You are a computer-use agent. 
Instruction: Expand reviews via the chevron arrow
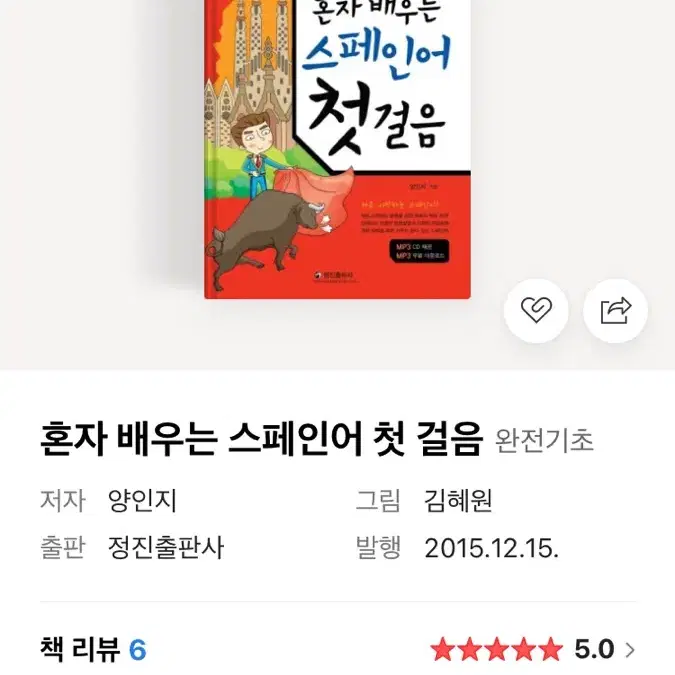point(630,650)
